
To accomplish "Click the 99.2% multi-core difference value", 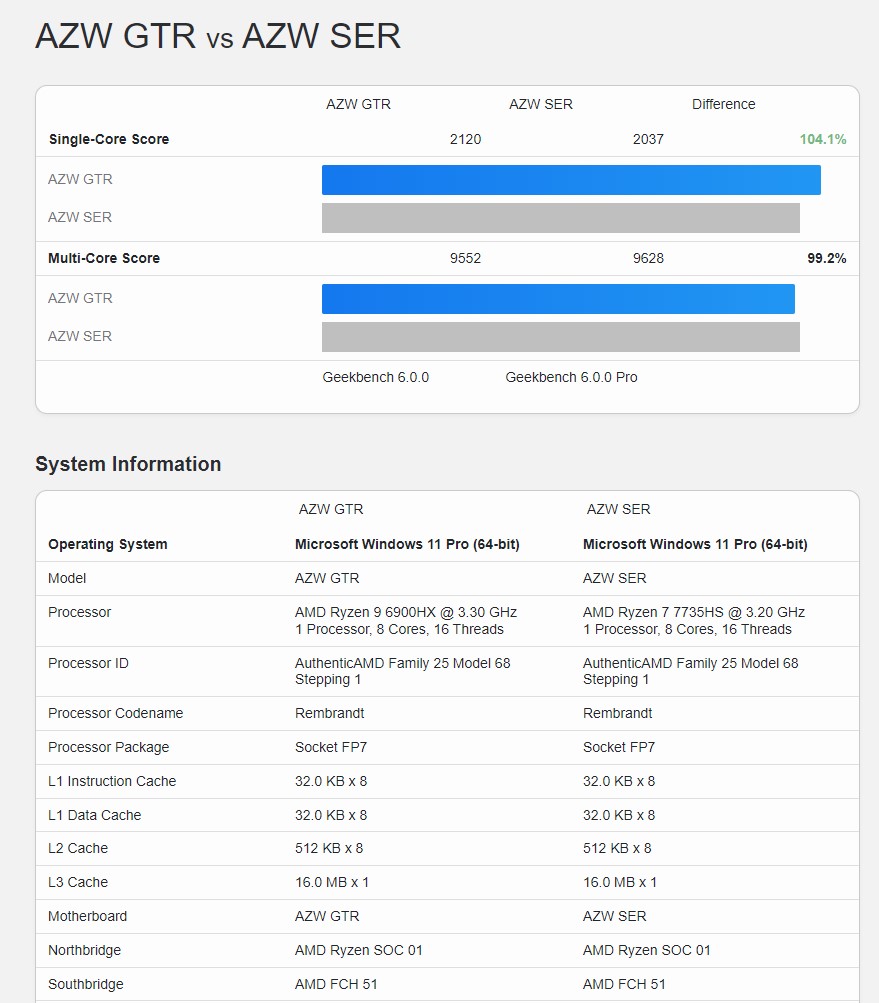I will tap(826, 258).
